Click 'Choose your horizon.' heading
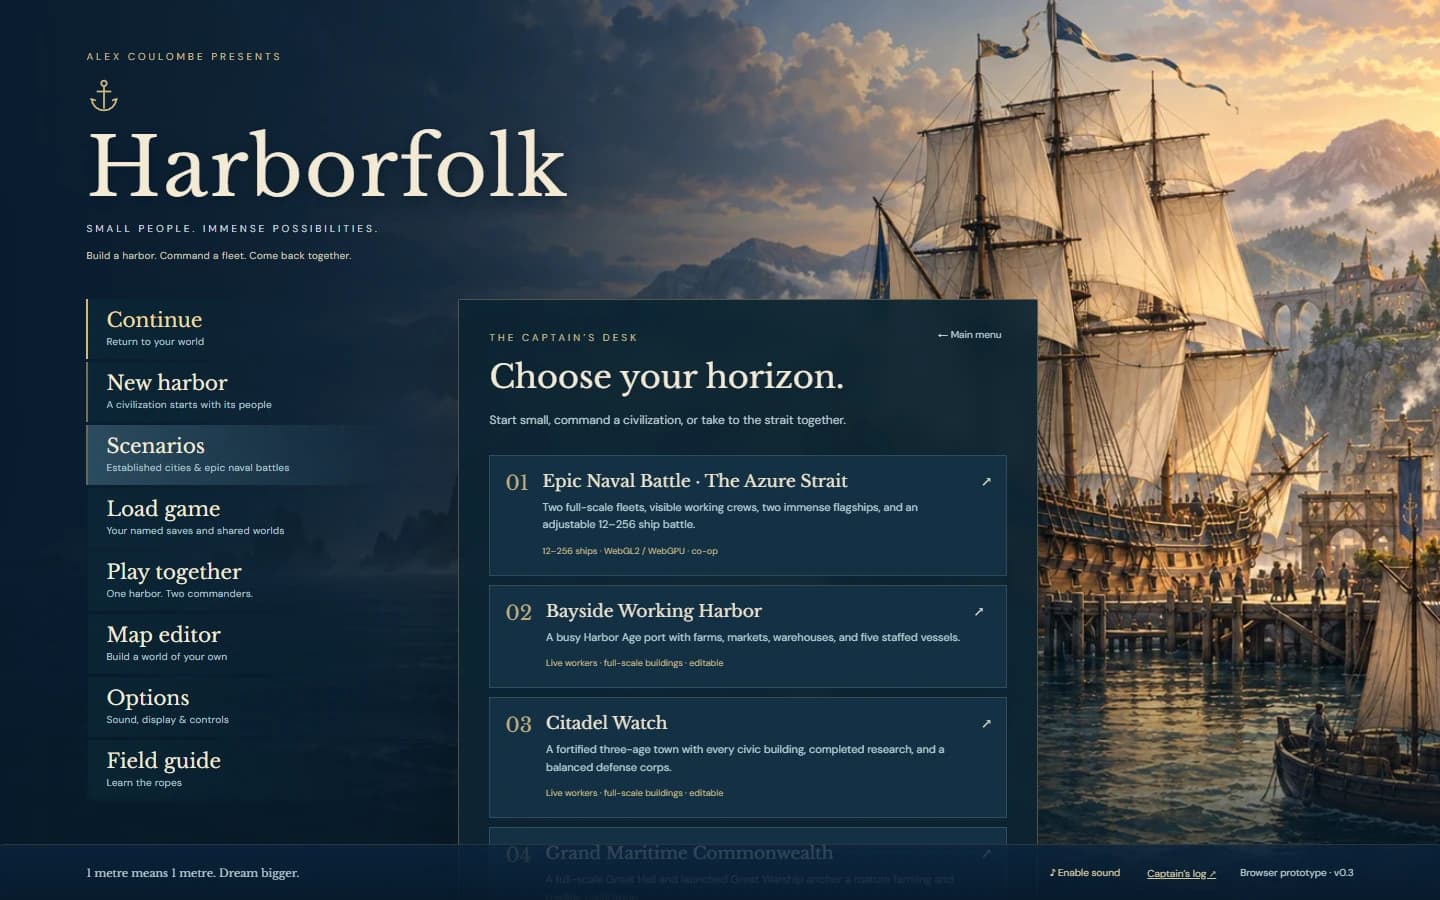The width and height of the screenshot is (1440, 900). (666, 377)
